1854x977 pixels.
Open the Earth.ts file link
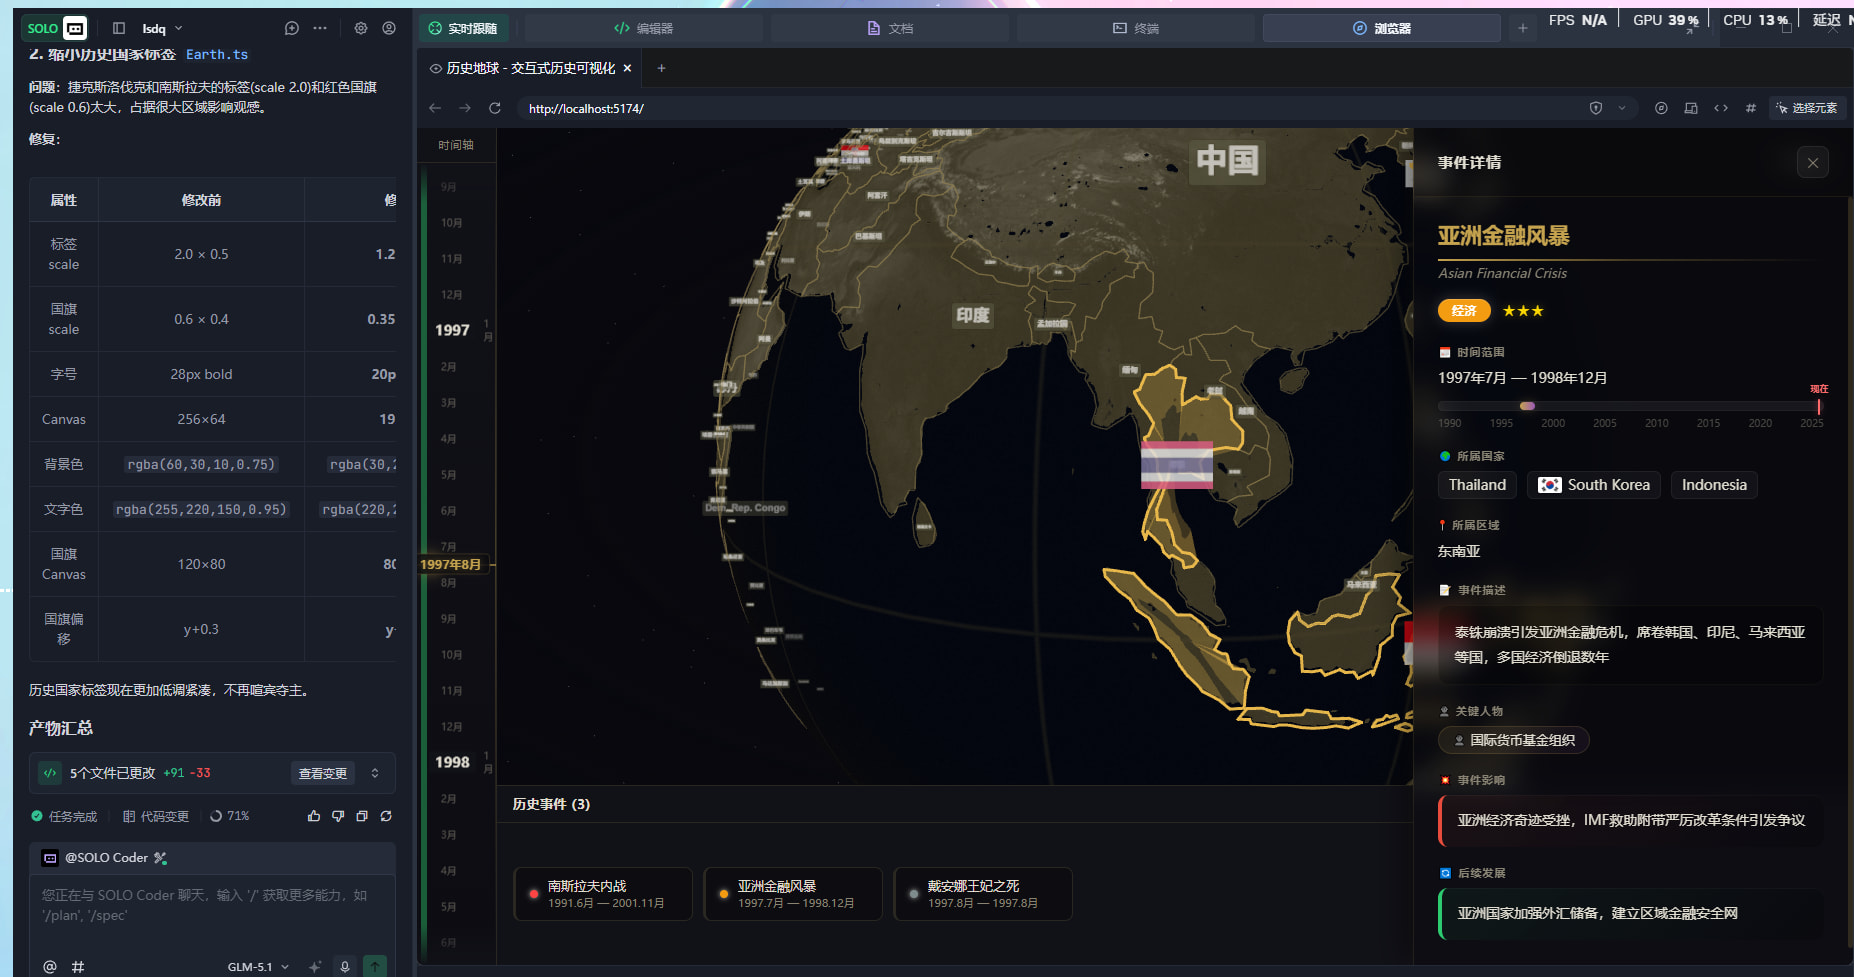[x=217, y=55]
